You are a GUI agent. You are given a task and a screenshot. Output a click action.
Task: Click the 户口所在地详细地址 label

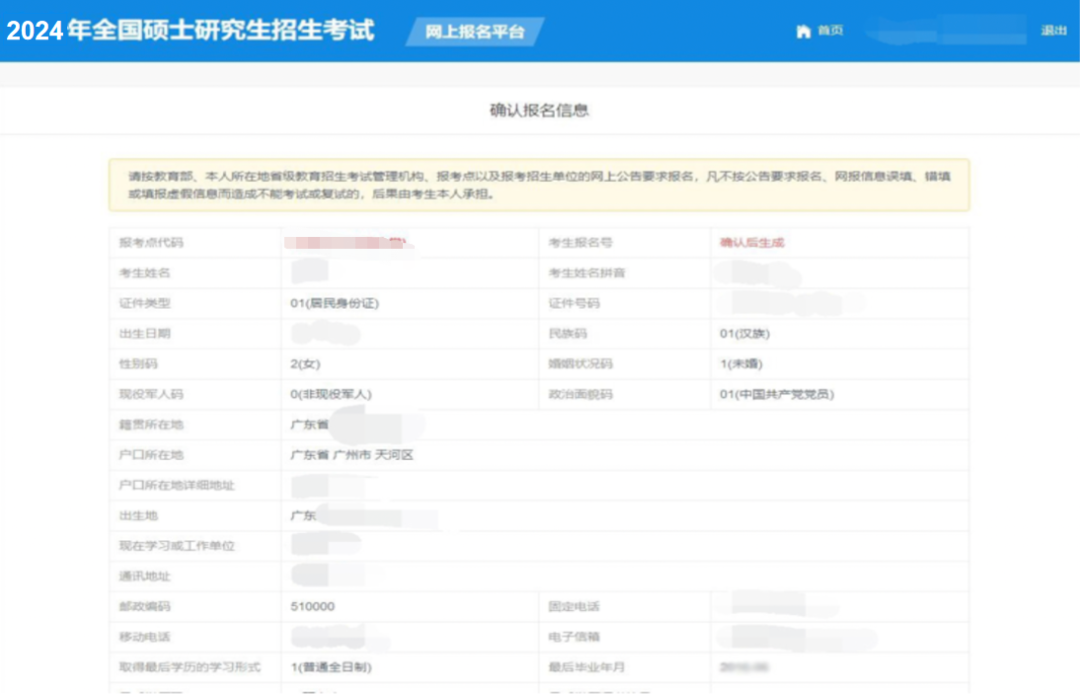tap(177, 485)
